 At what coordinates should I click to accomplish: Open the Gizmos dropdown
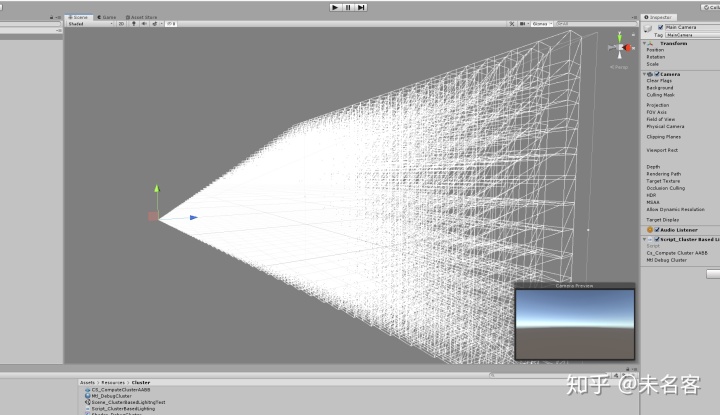(542, 23)
